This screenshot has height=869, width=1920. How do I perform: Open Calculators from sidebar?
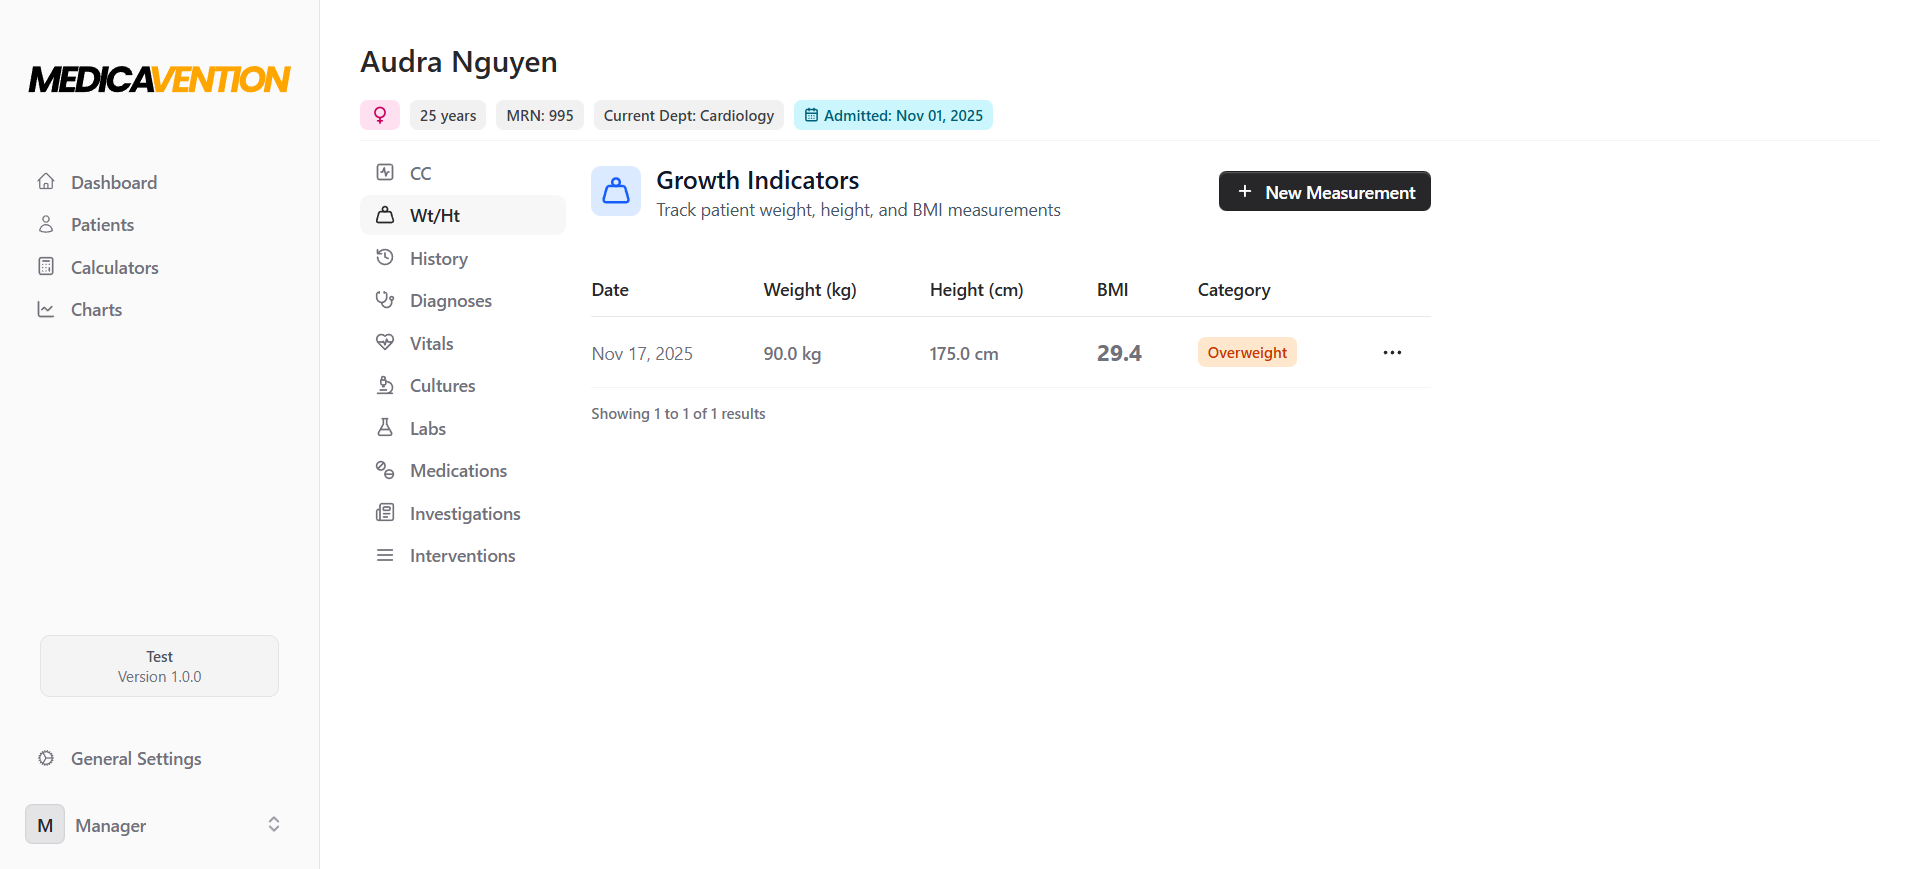tap(115, 267)
